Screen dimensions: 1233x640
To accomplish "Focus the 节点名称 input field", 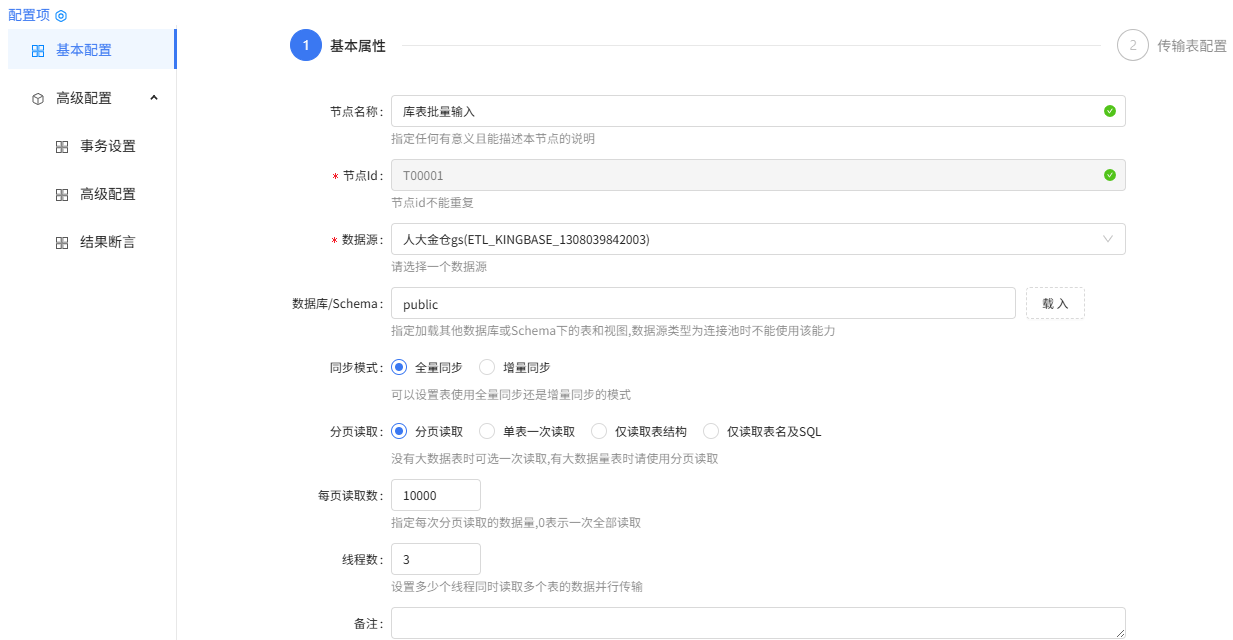I will [758, 111].
